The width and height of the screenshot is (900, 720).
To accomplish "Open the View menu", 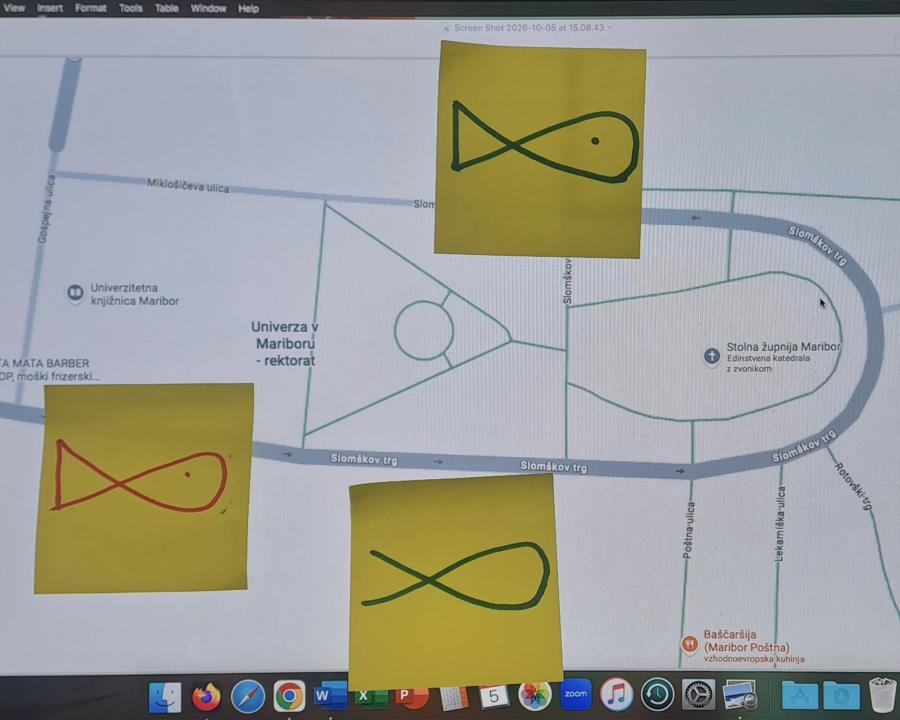I will 14,8.
